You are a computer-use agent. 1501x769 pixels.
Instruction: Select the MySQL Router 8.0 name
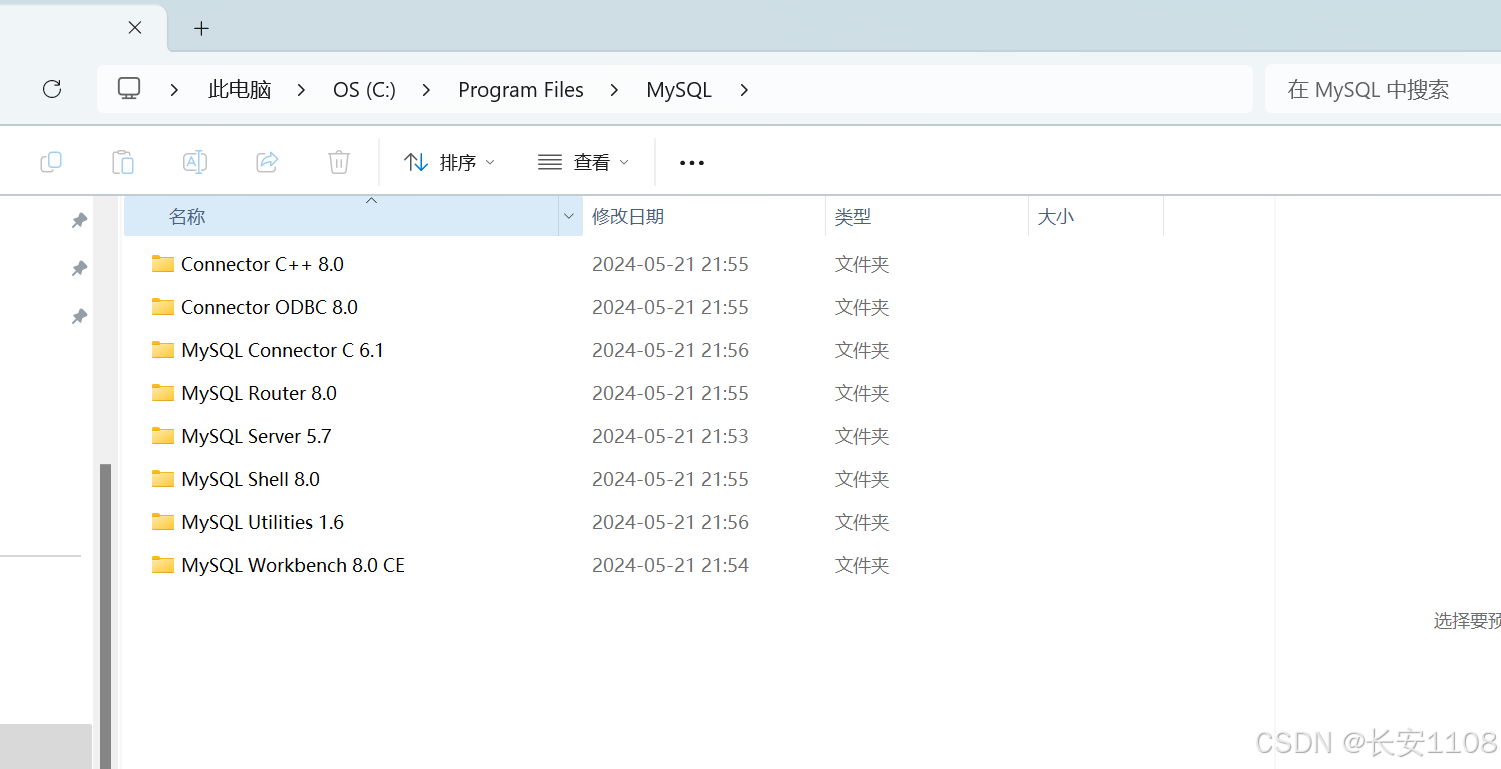(259, 393)
